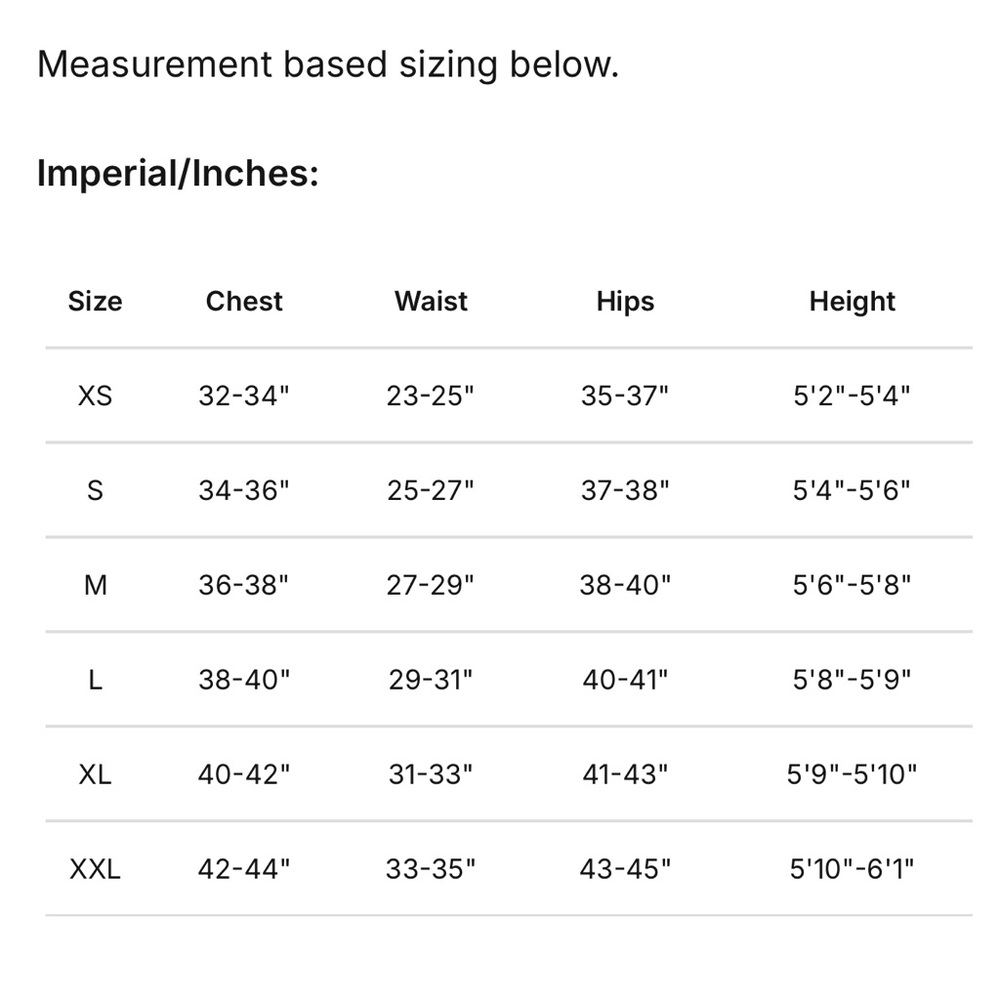Viewport: 1000px width, 1000px height.
Task: Click the 32-34" chest value
Action: click(x=244, y=395)
